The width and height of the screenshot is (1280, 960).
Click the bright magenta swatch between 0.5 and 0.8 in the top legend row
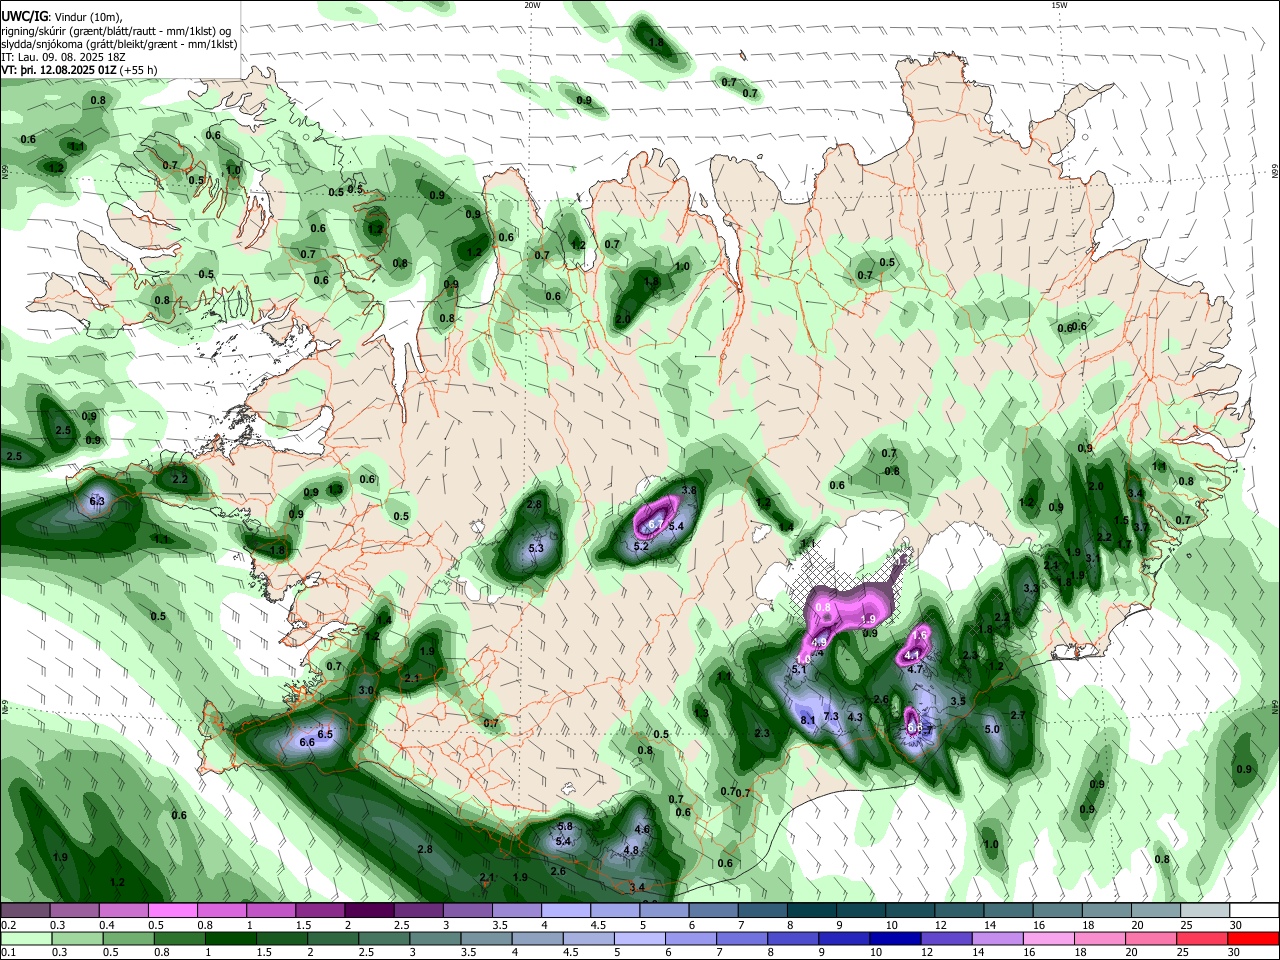(172, 911)
